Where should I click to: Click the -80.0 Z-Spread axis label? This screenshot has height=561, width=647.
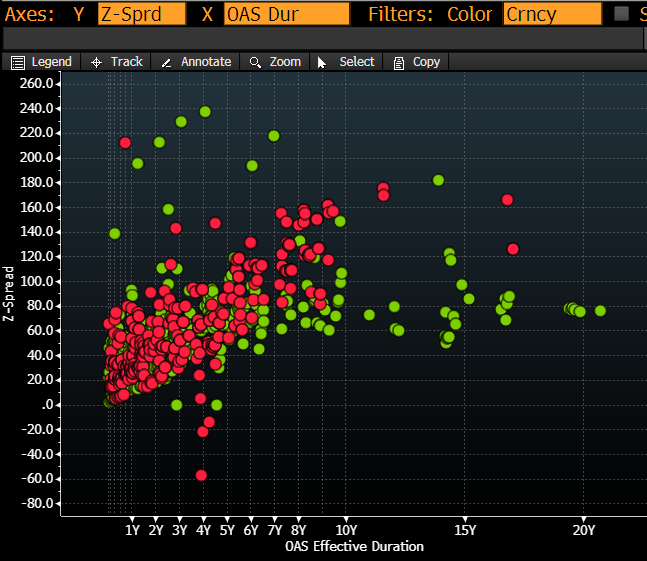37,503
